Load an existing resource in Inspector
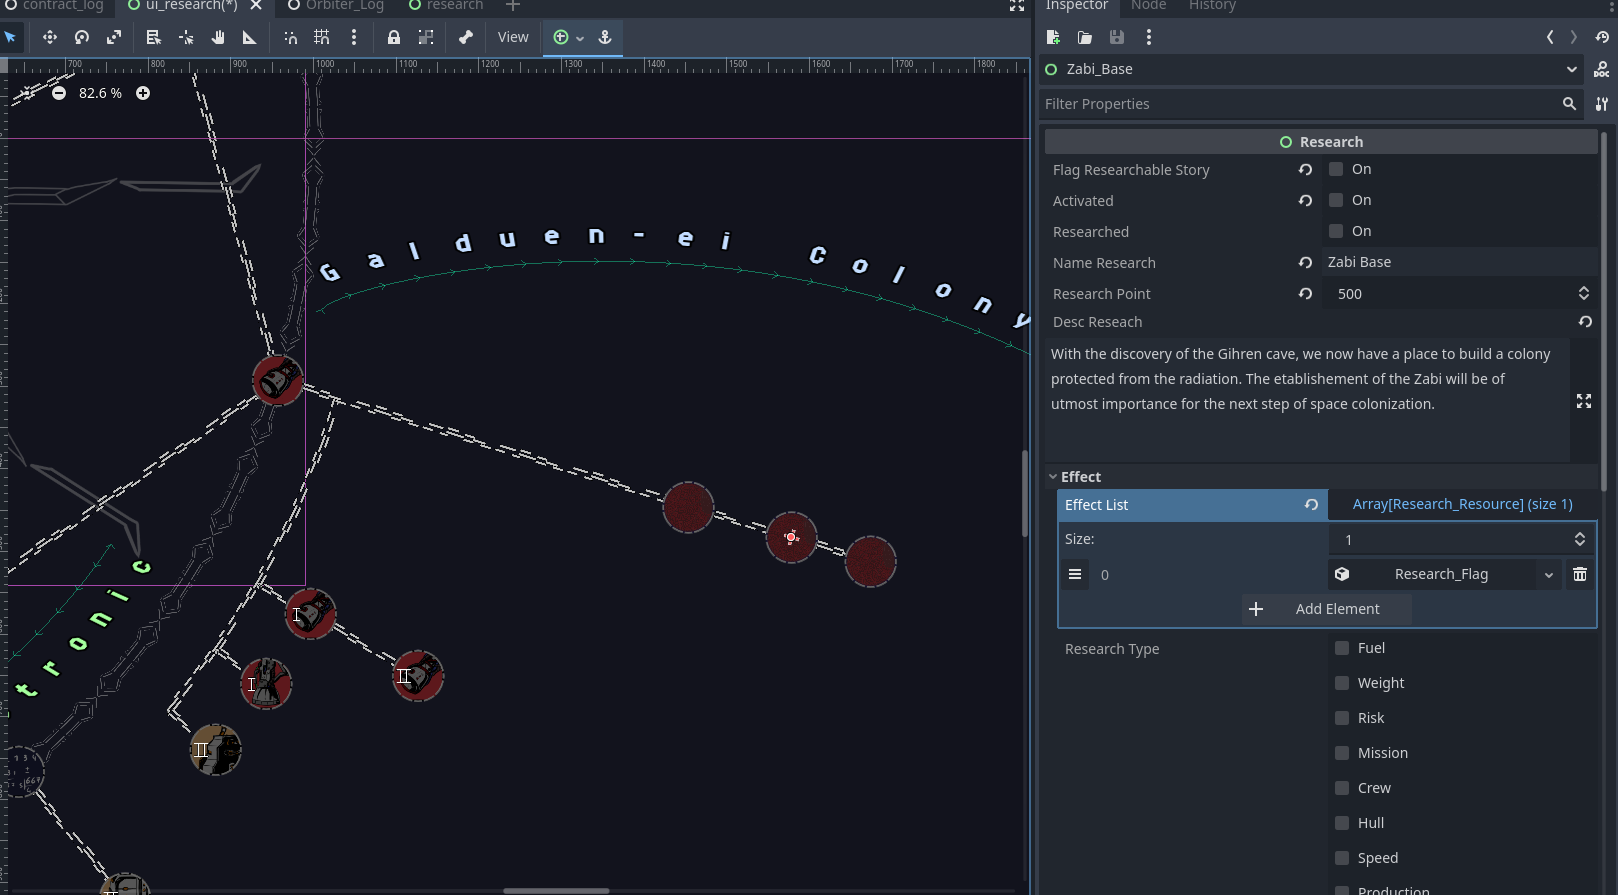The image size is (1618, 895). click(1085, 37)
